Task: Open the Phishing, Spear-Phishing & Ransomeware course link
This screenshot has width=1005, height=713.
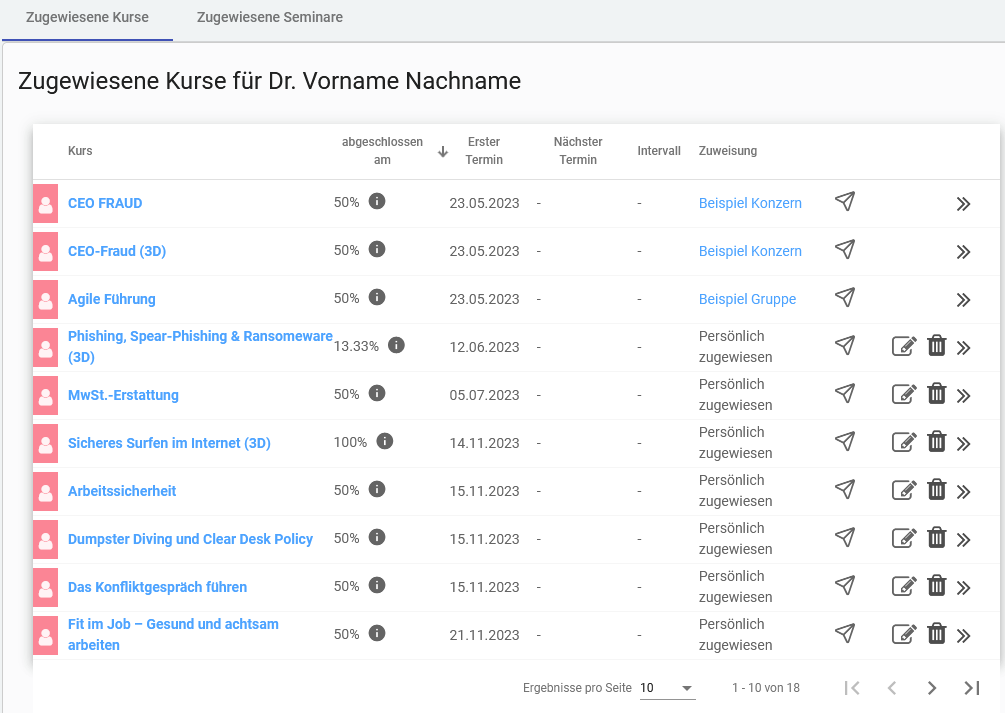Action: point(200,337)
